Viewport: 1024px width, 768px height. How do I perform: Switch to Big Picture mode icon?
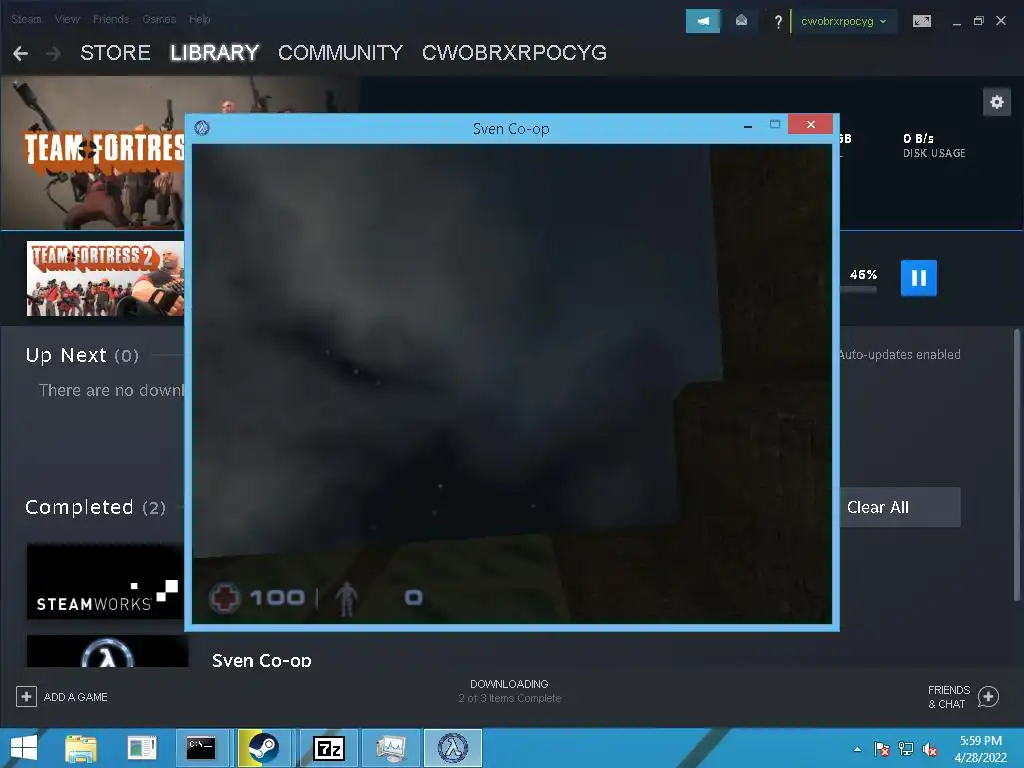921,22
